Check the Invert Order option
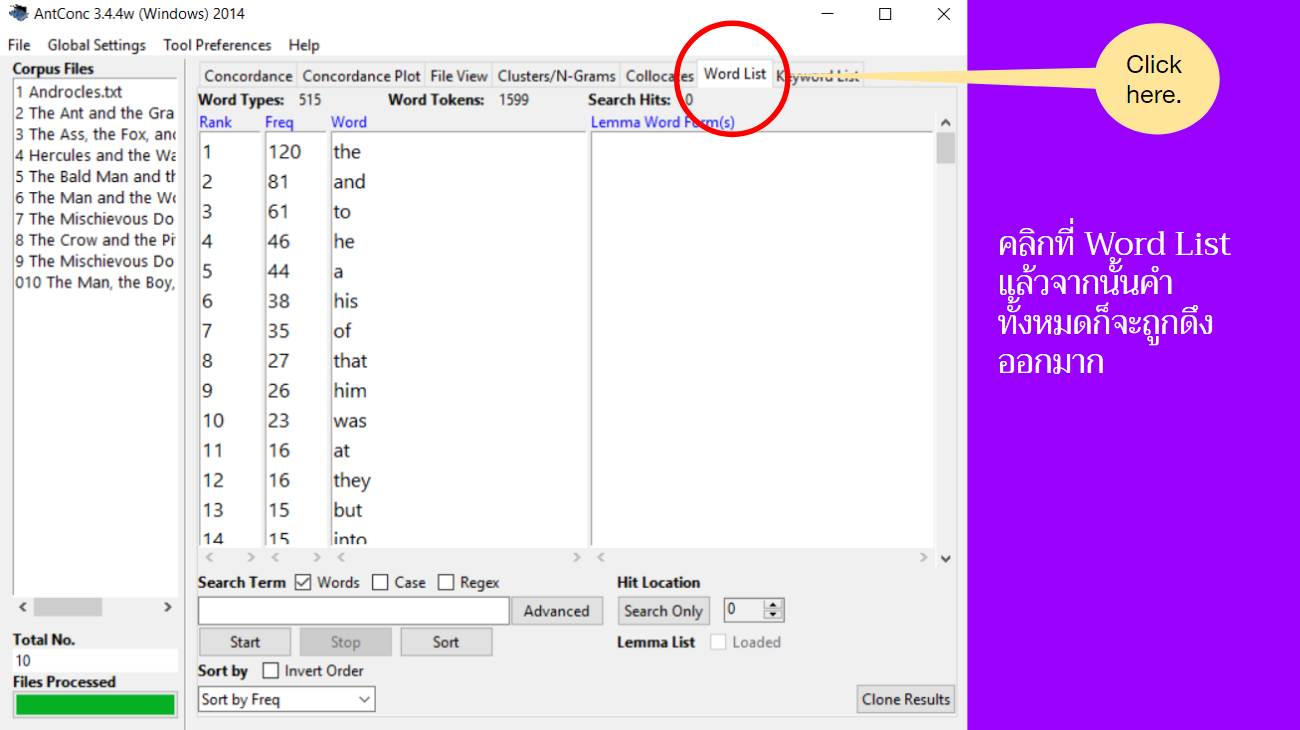 [x=271, y=671]
